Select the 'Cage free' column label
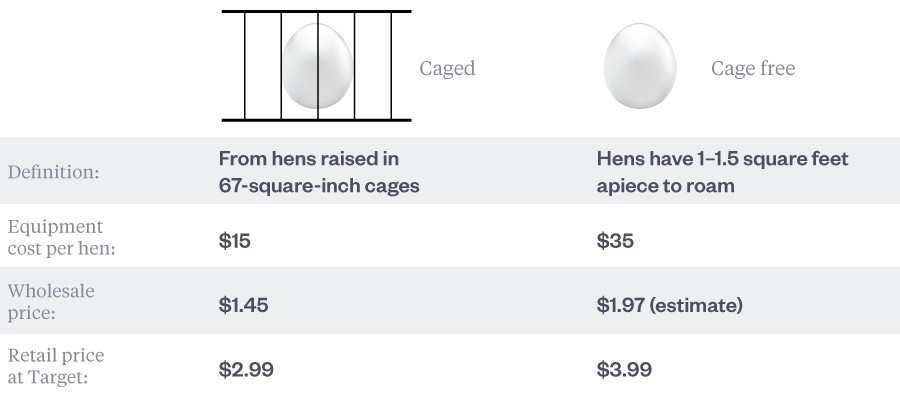Viewport: 900px width, 397px height. point(753,68)
